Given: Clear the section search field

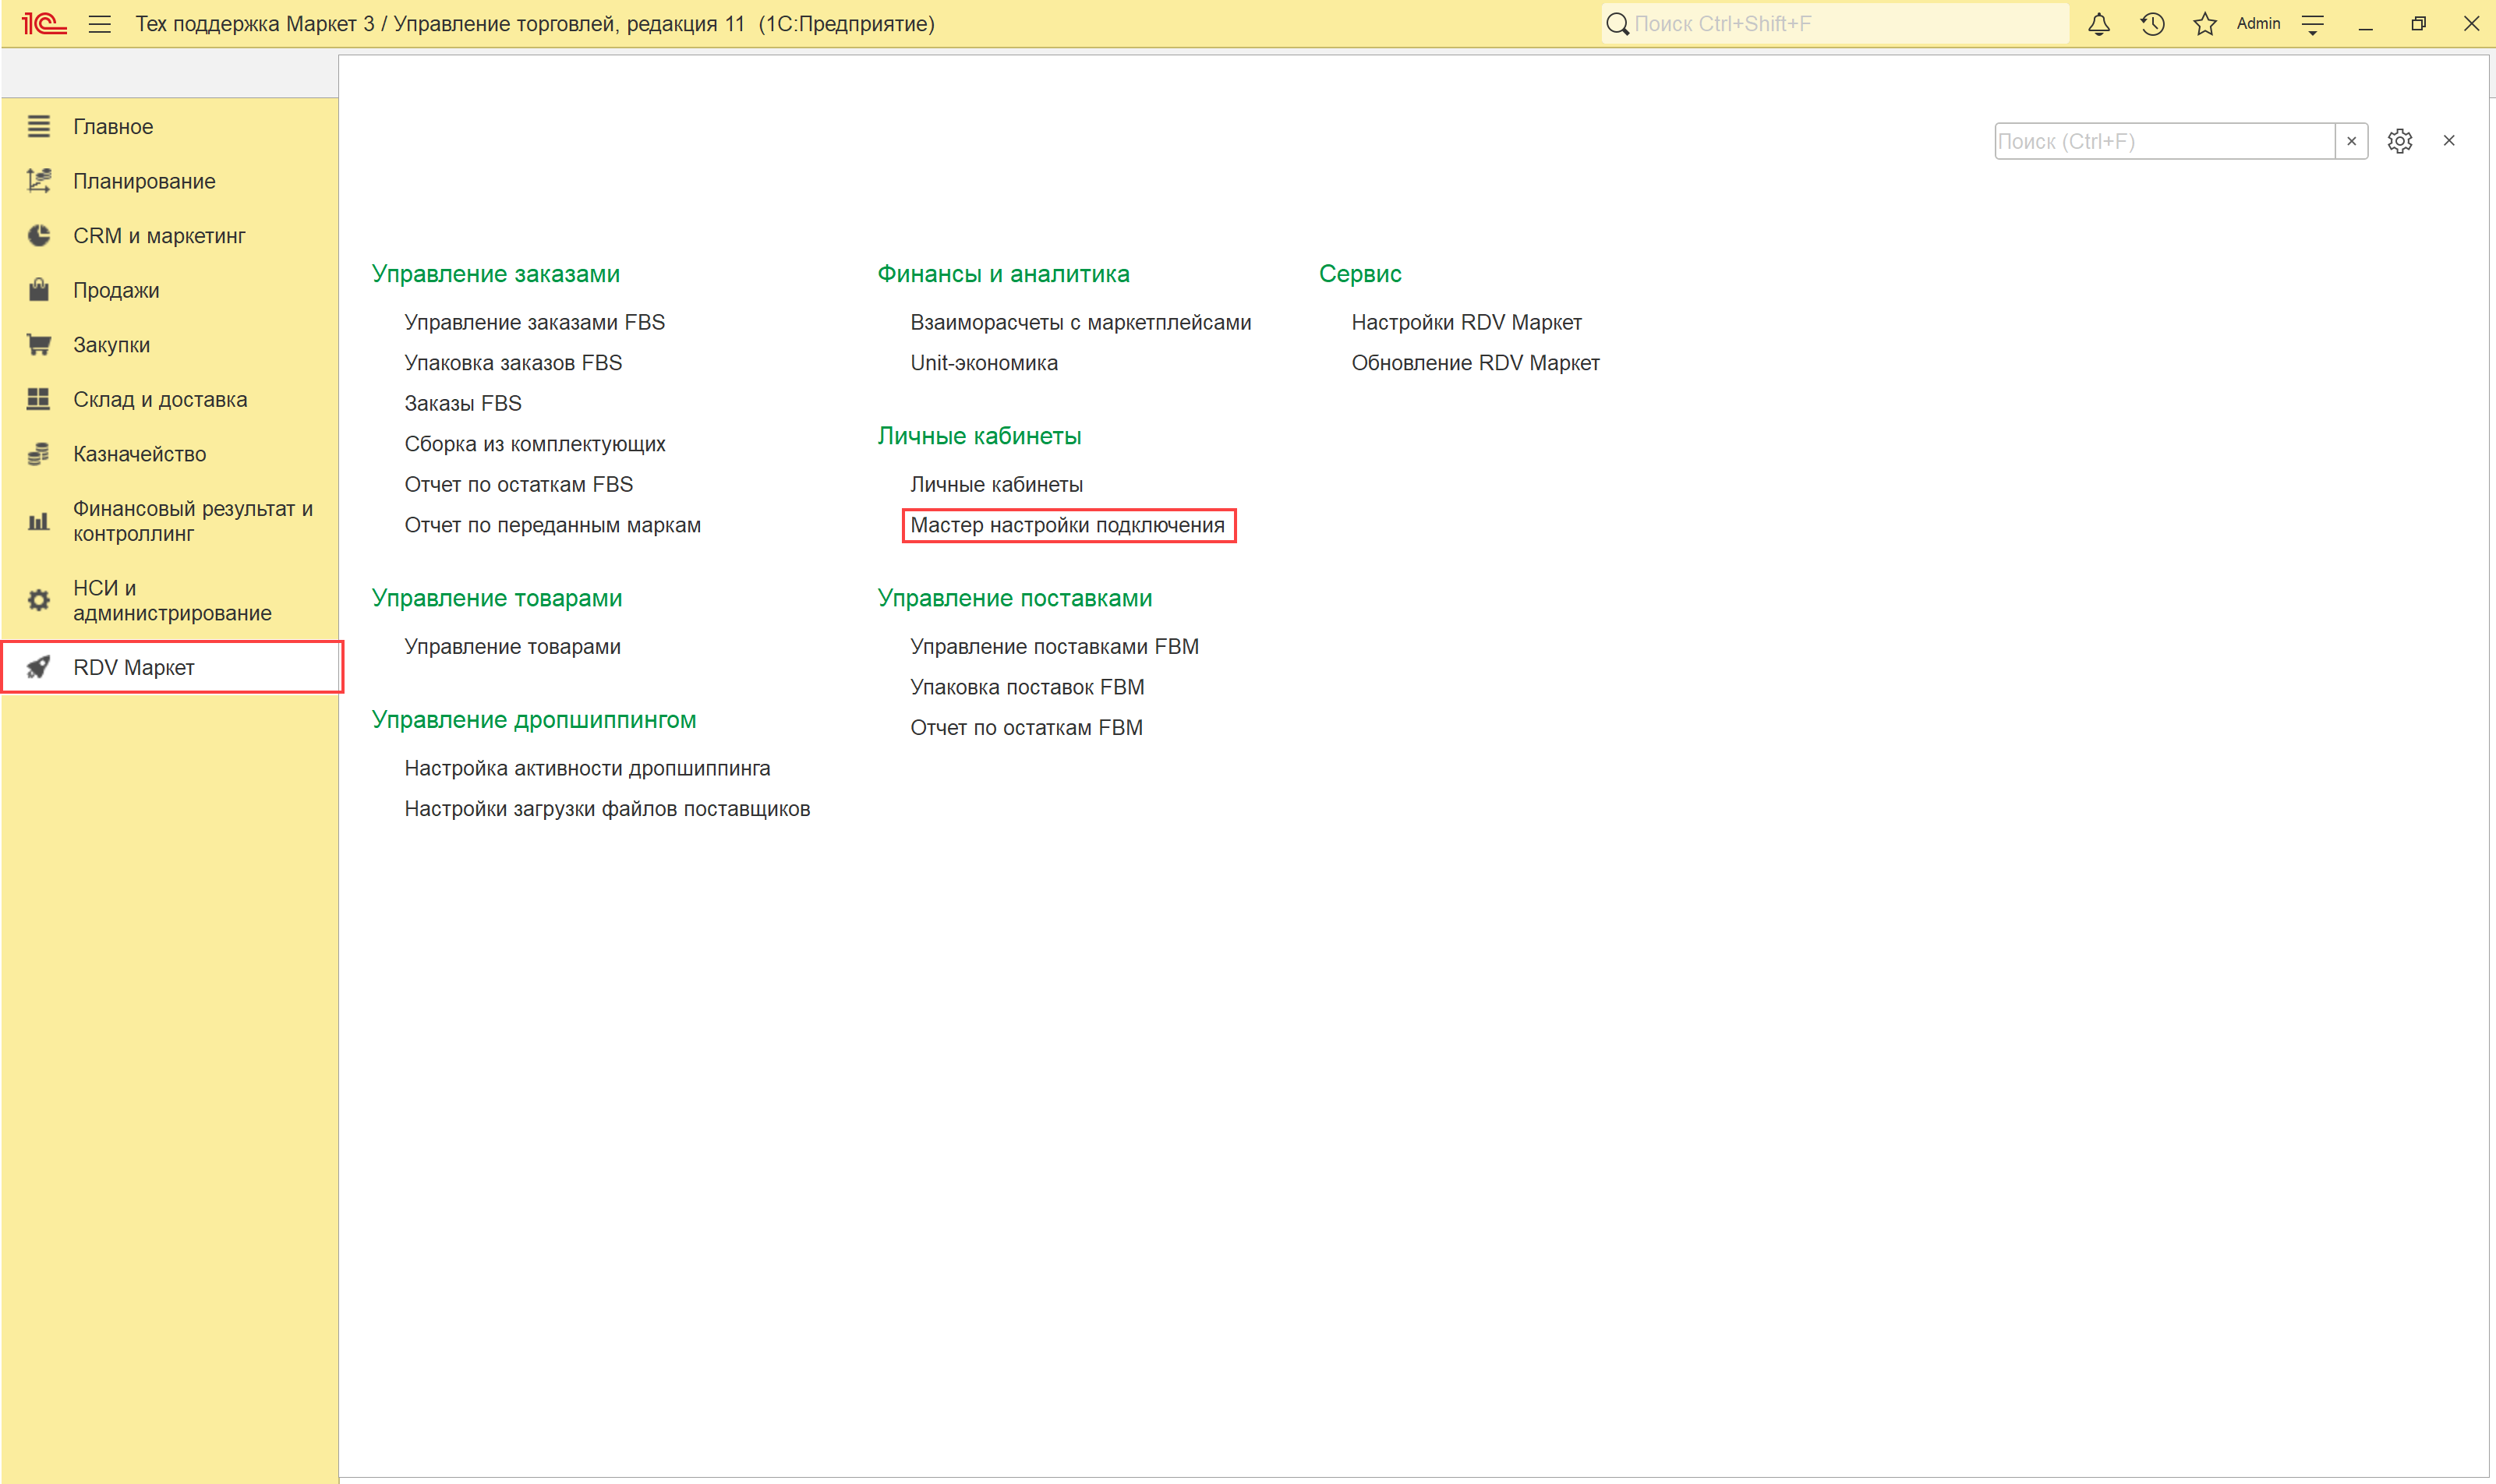Looking at the screenshot, I should coord(2351,141).
